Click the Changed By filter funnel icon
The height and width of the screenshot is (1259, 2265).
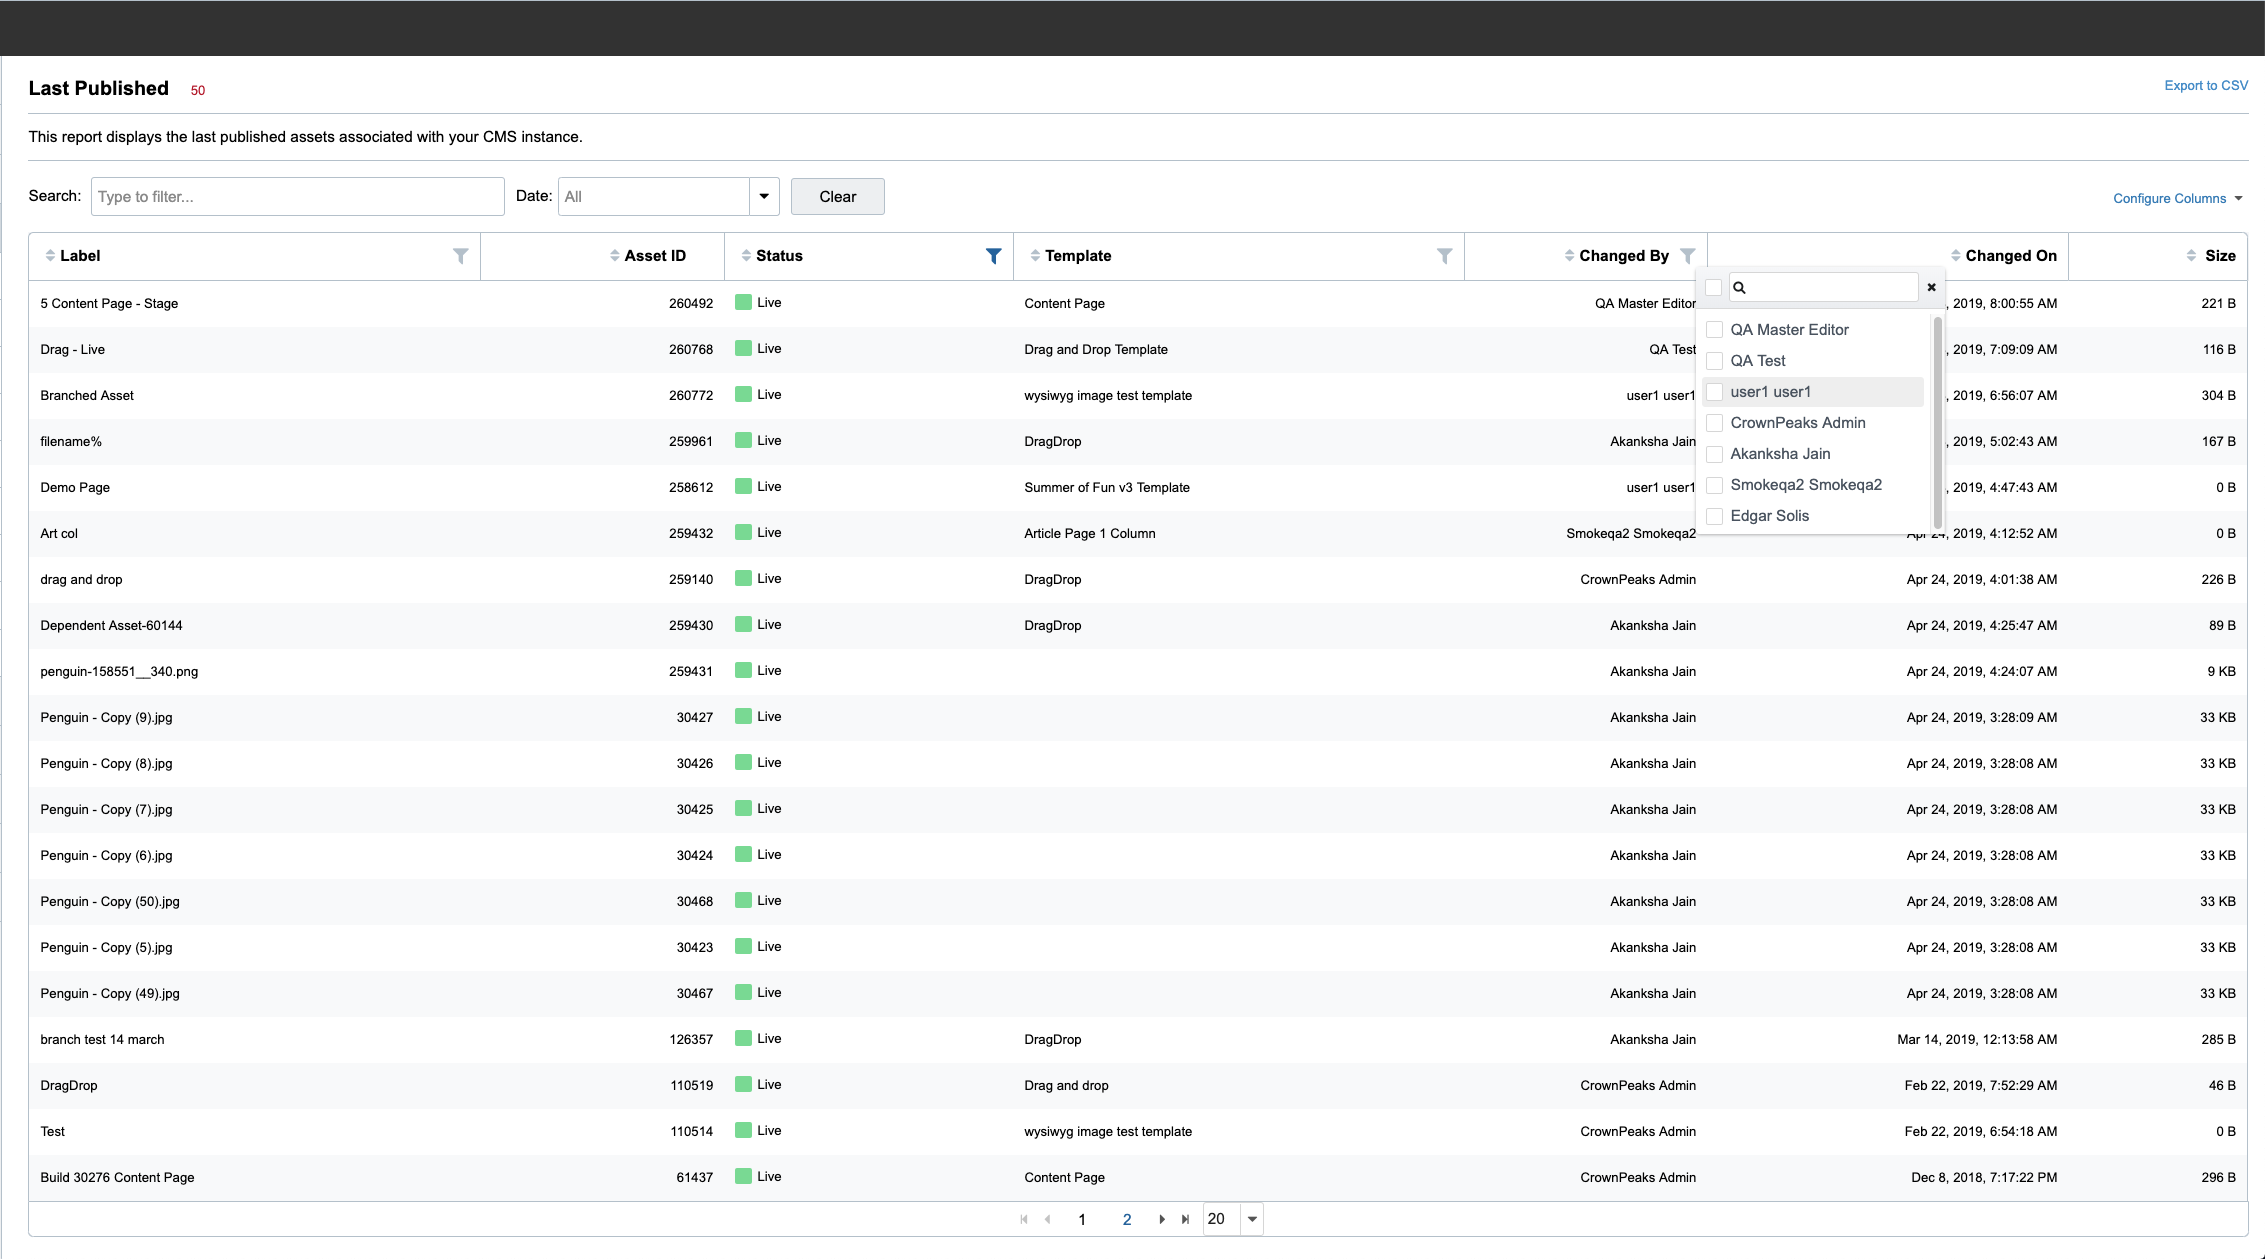pyautogui.click(x=1687, y=256)
